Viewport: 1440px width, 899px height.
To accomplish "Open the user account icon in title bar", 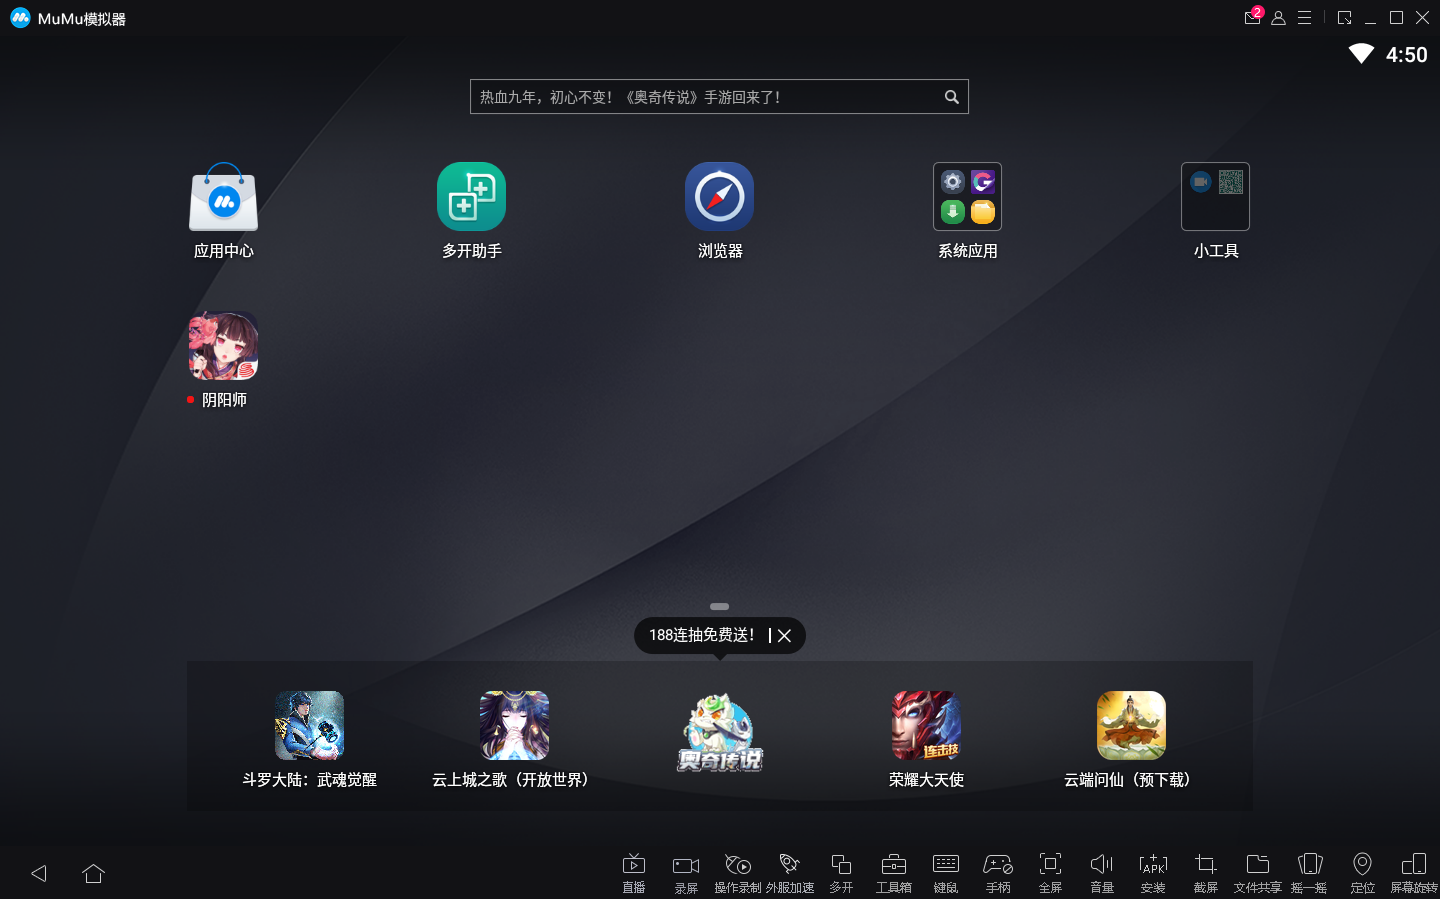I will 1278,18.
